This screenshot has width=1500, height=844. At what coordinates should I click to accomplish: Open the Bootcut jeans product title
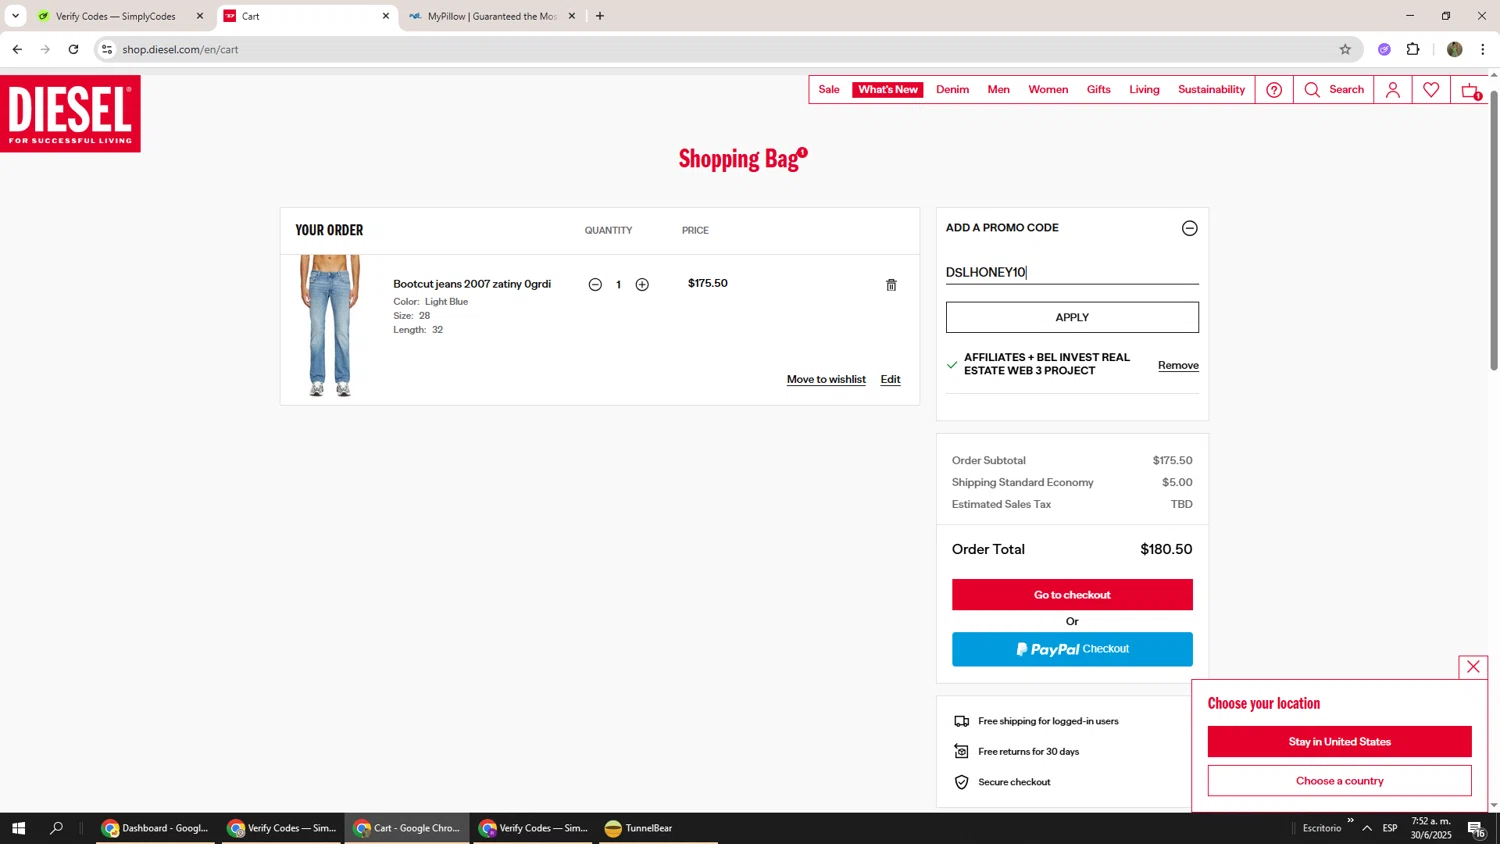pyautogui.click(x=472, y=284)
